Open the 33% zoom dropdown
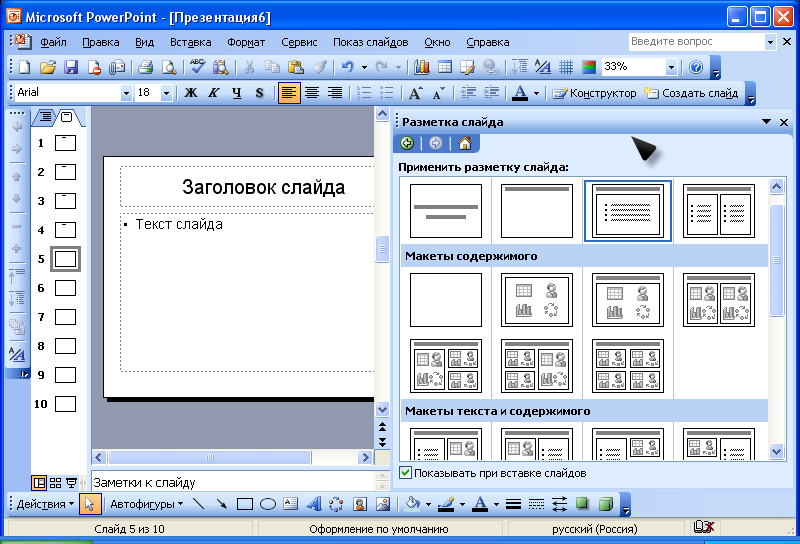The width and height of the screenshot is (800, 544). click(671, 67)
